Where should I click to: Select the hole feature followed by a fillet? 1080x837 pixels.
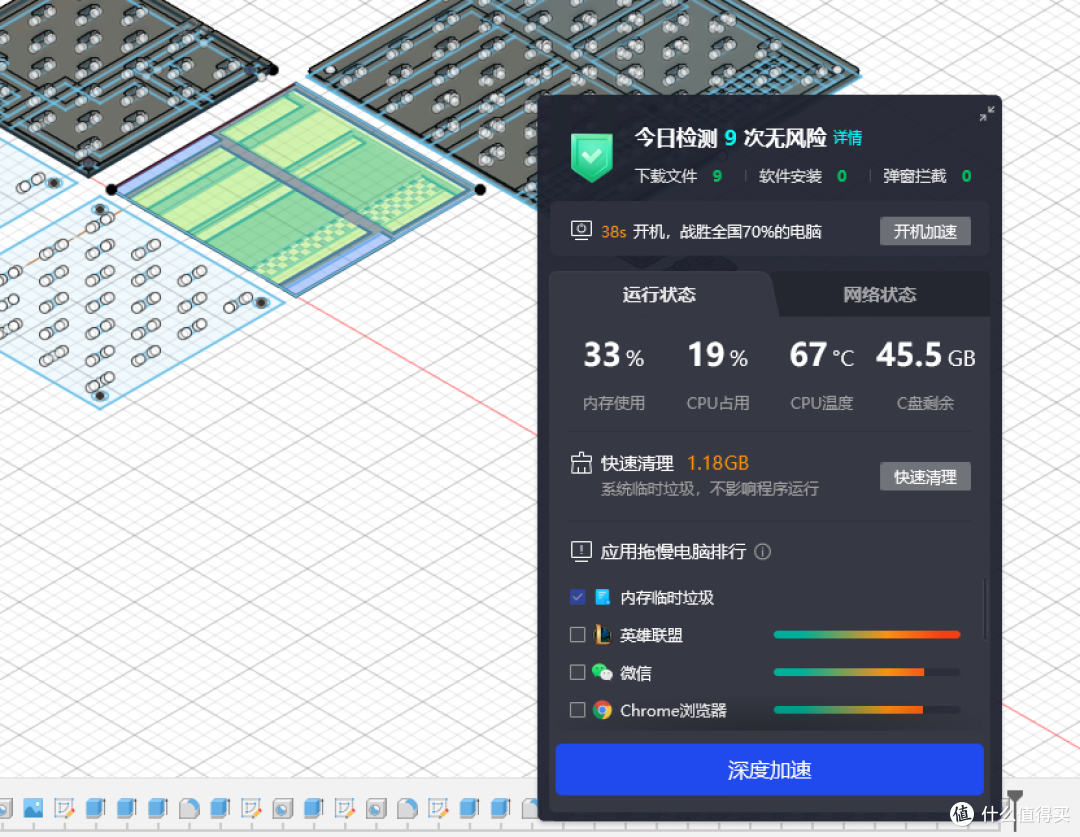[376, 808]
